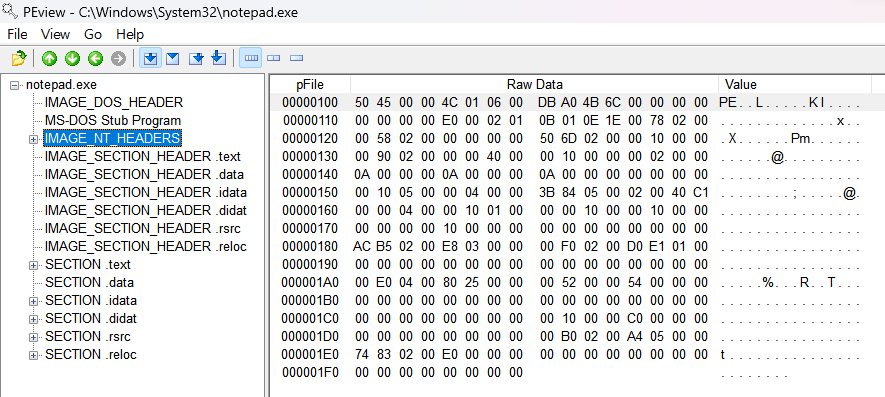The width and height of the screenshot is (885, 397).
Task: Select row at offset 00000160
Action: (577, 211)
